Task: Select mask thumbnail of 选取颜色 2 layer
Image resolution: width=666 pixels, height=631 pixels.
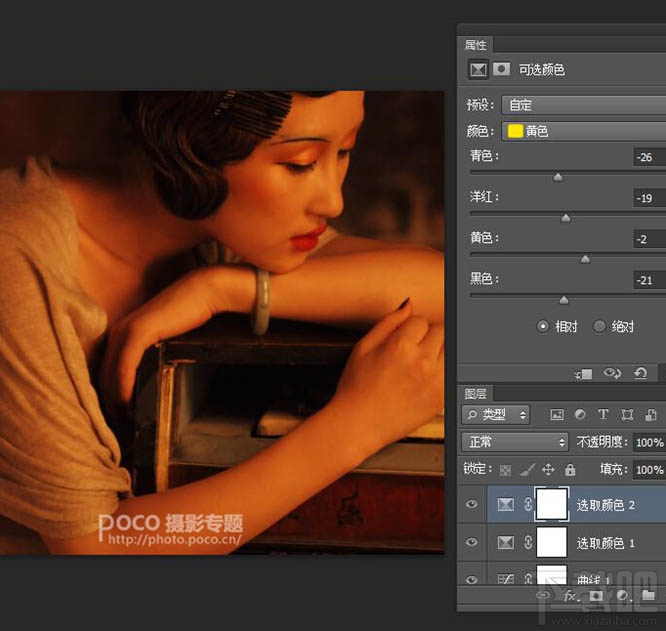Action: 552,504
